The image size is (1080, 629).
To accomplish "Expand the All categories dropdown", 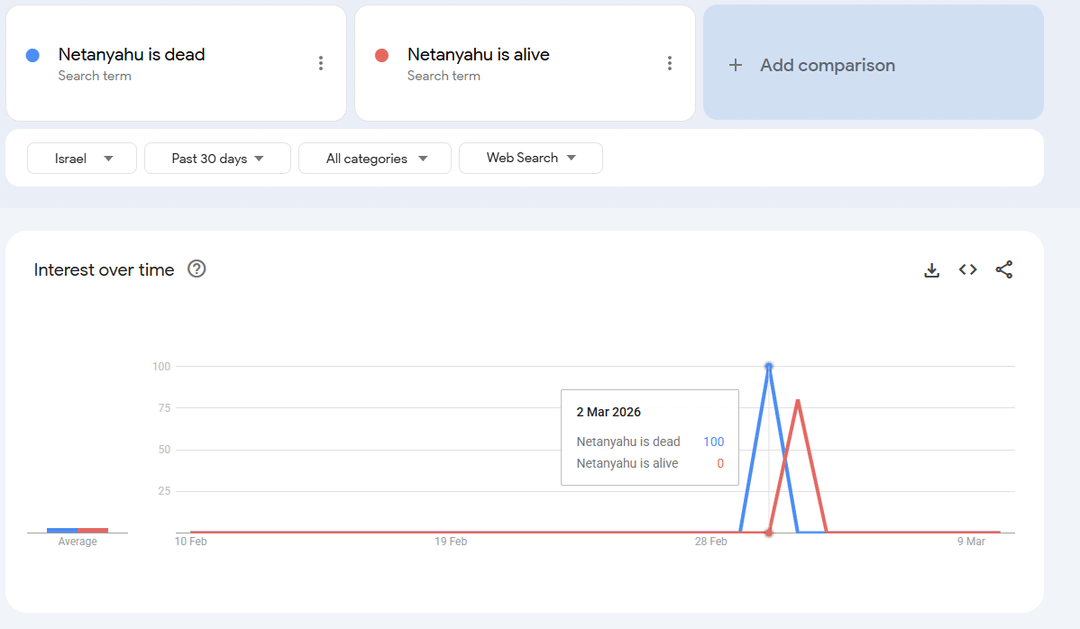I will point(375,158).
